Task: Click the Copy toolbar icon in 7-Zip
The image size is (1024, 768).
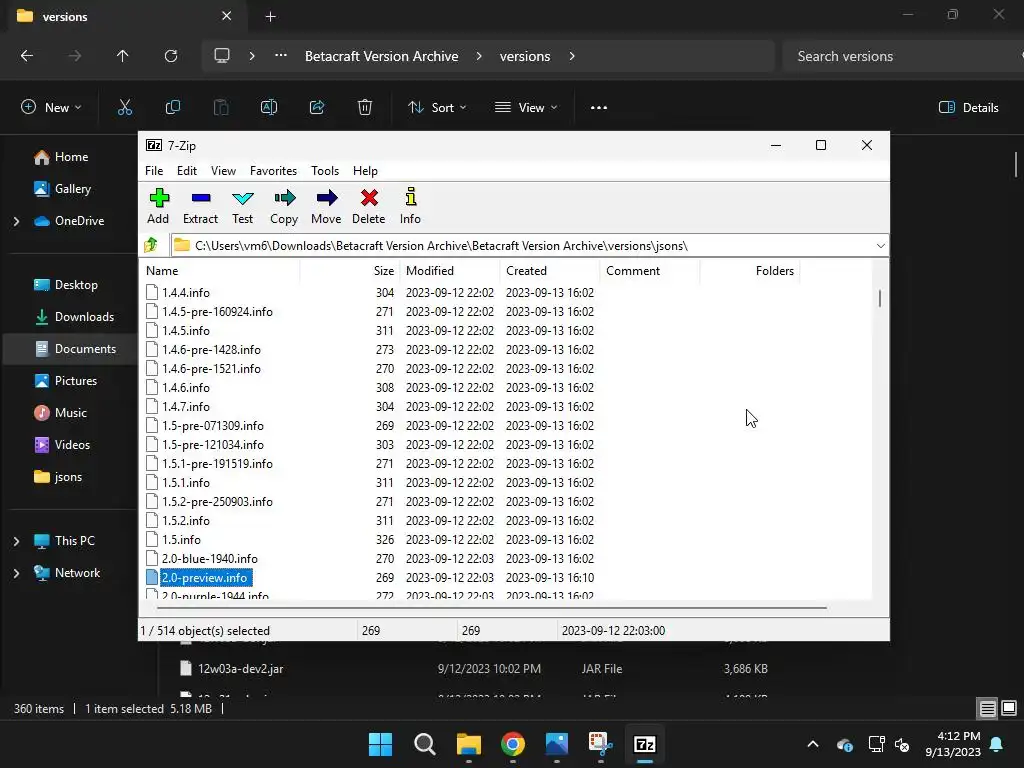Action: 284,206
